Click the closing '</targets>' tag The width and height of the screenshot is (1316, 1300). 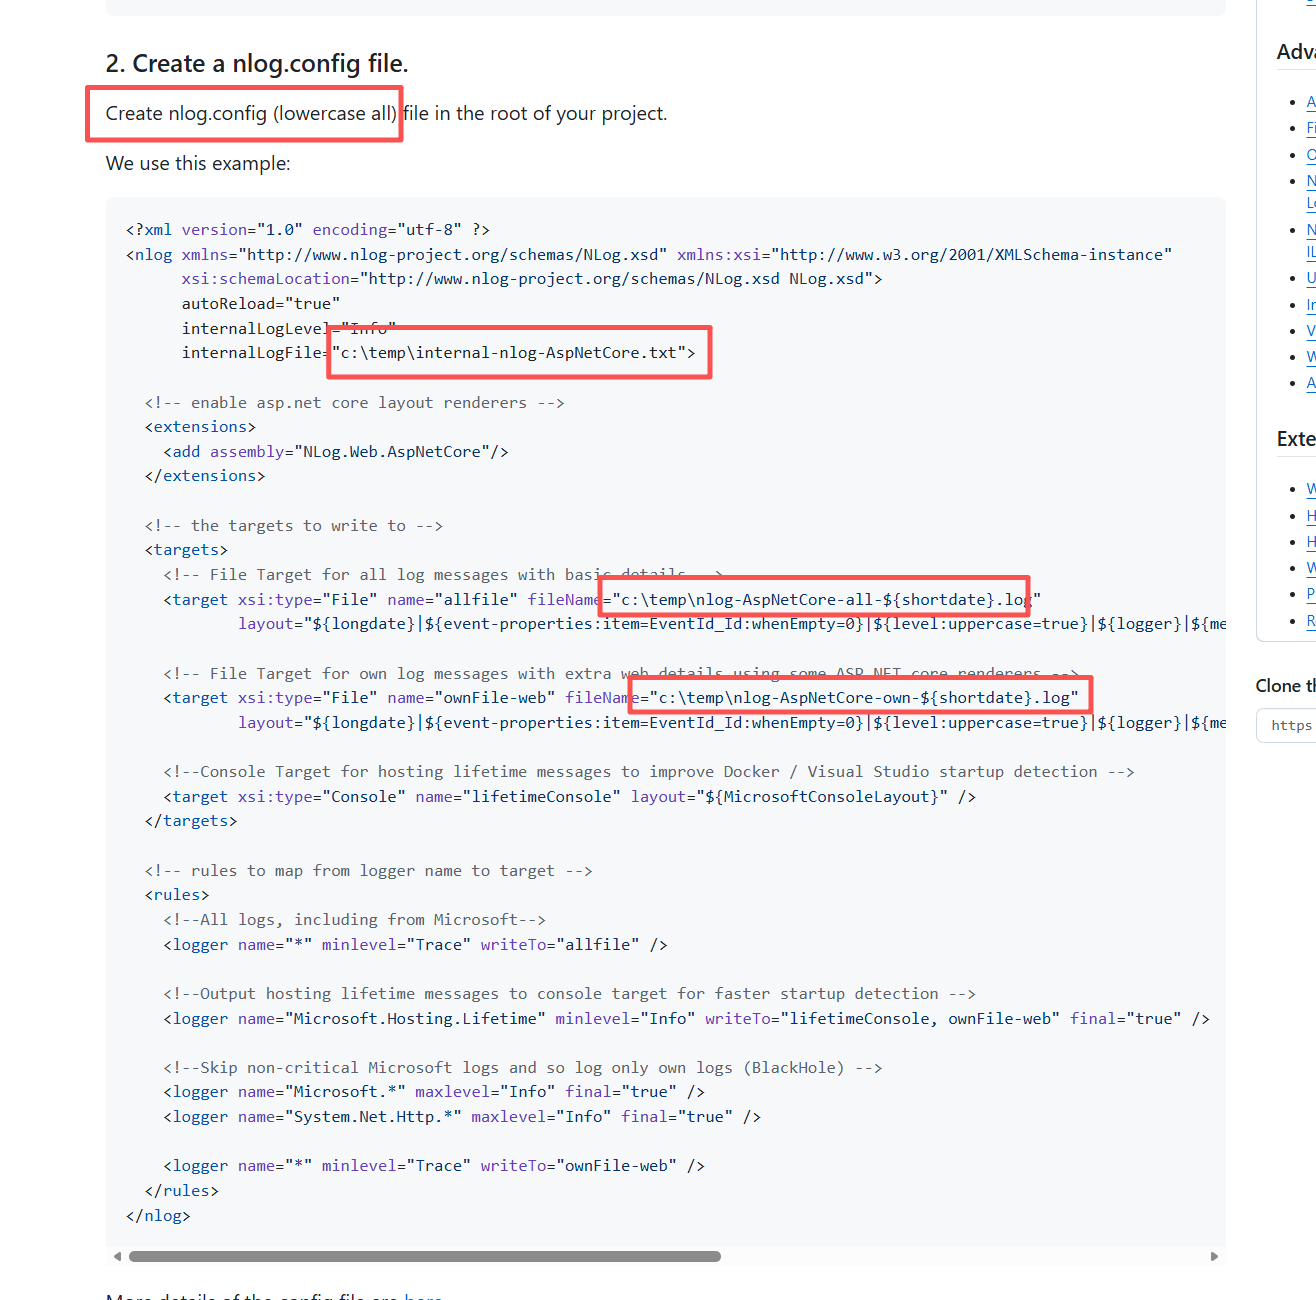tap(191, 821)
